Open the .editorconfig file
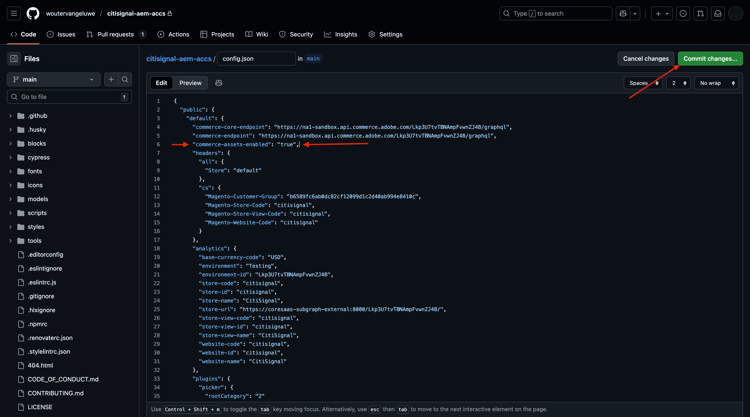Viewport: 750px width, 417px height. click(45, 254)
